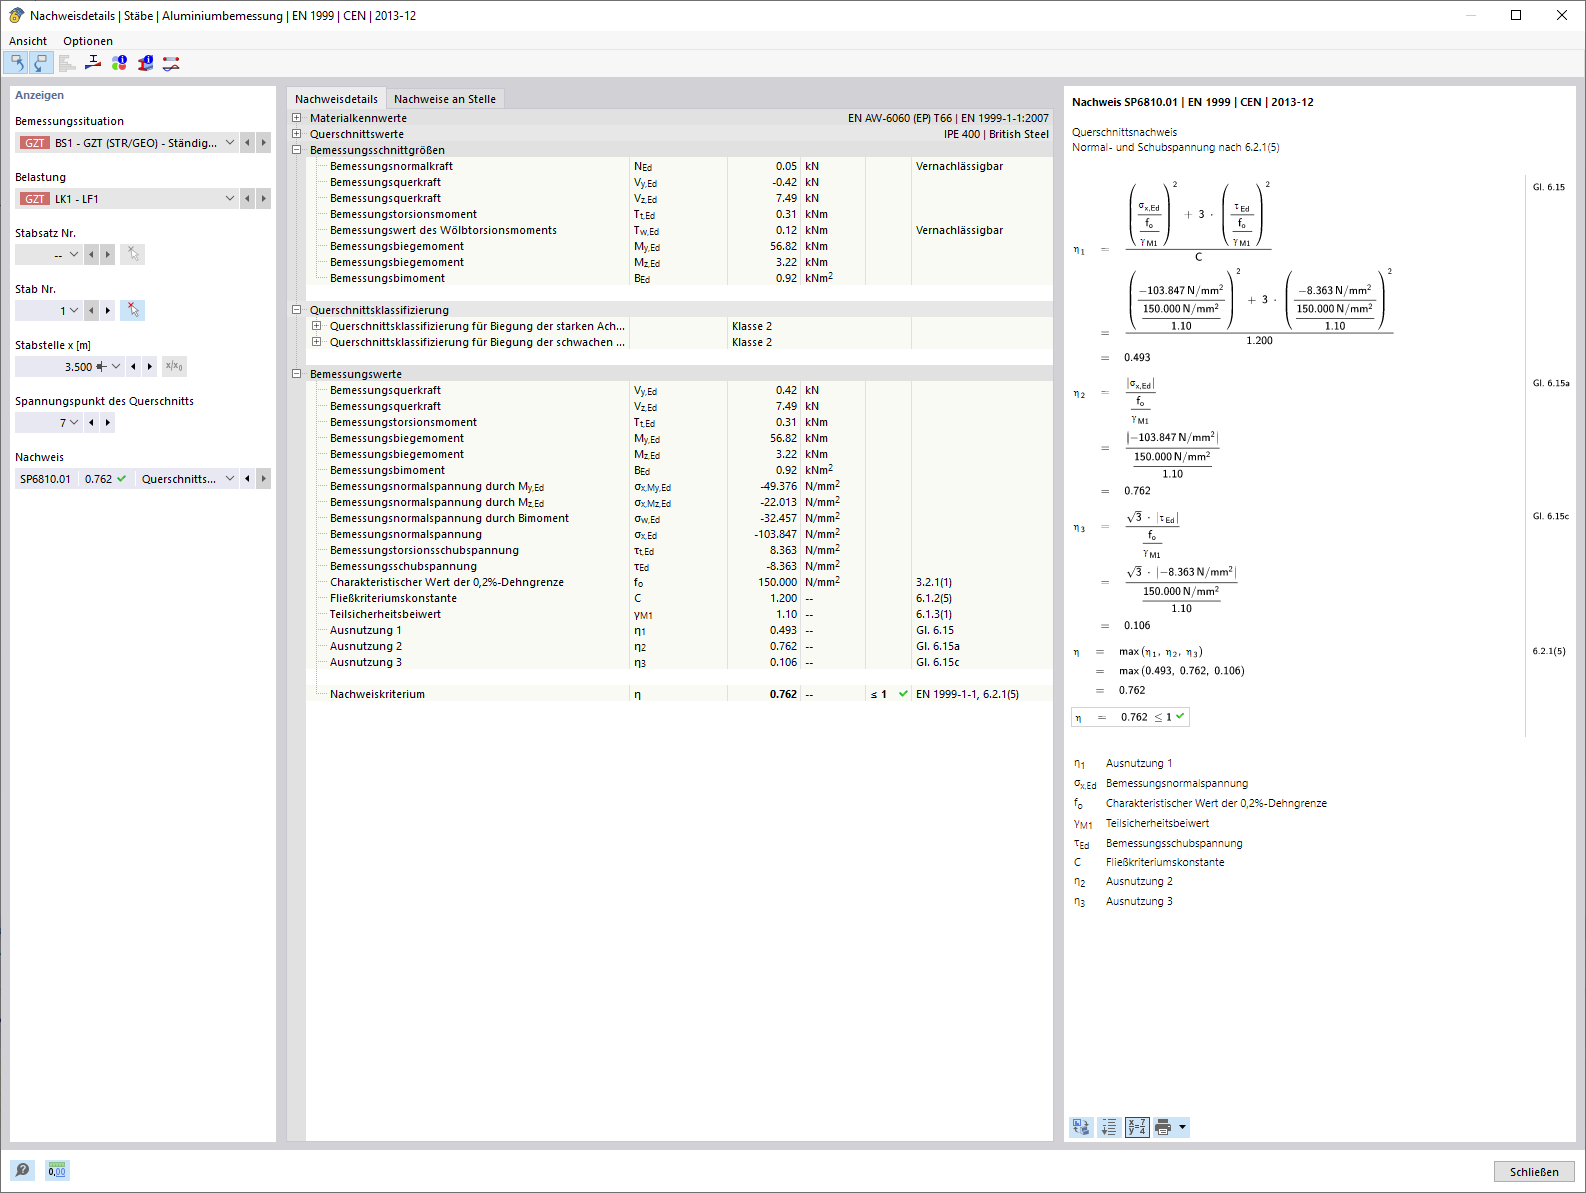Maximize the Nachweisdetails window

coord(1516,15)
